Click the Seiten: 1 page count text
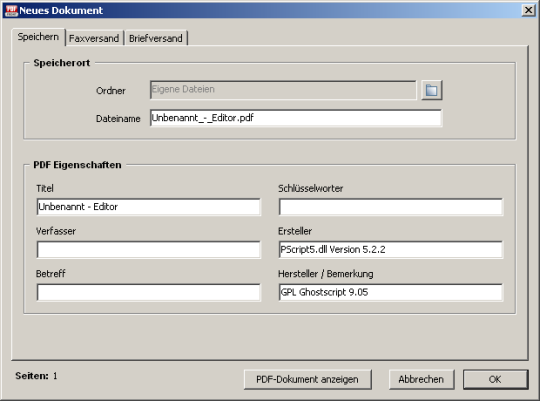Viewport: 540px width, 401px height. coord(36,376)
